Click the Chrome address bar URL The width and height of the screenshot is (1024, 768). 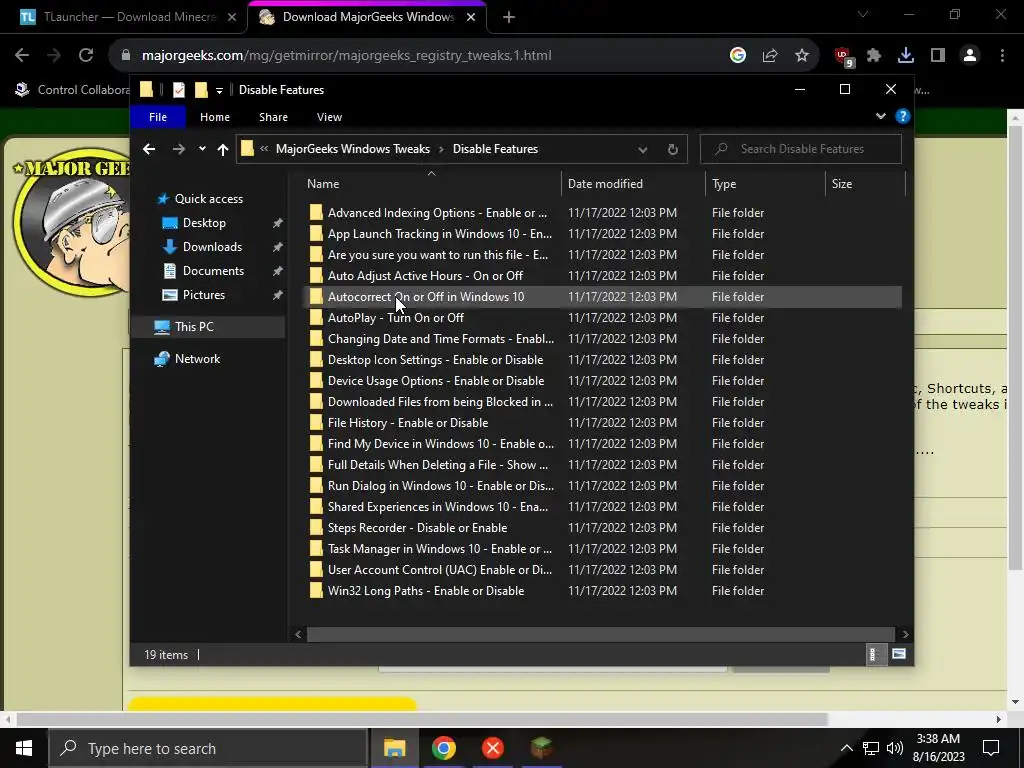click(x=347, y=56)
